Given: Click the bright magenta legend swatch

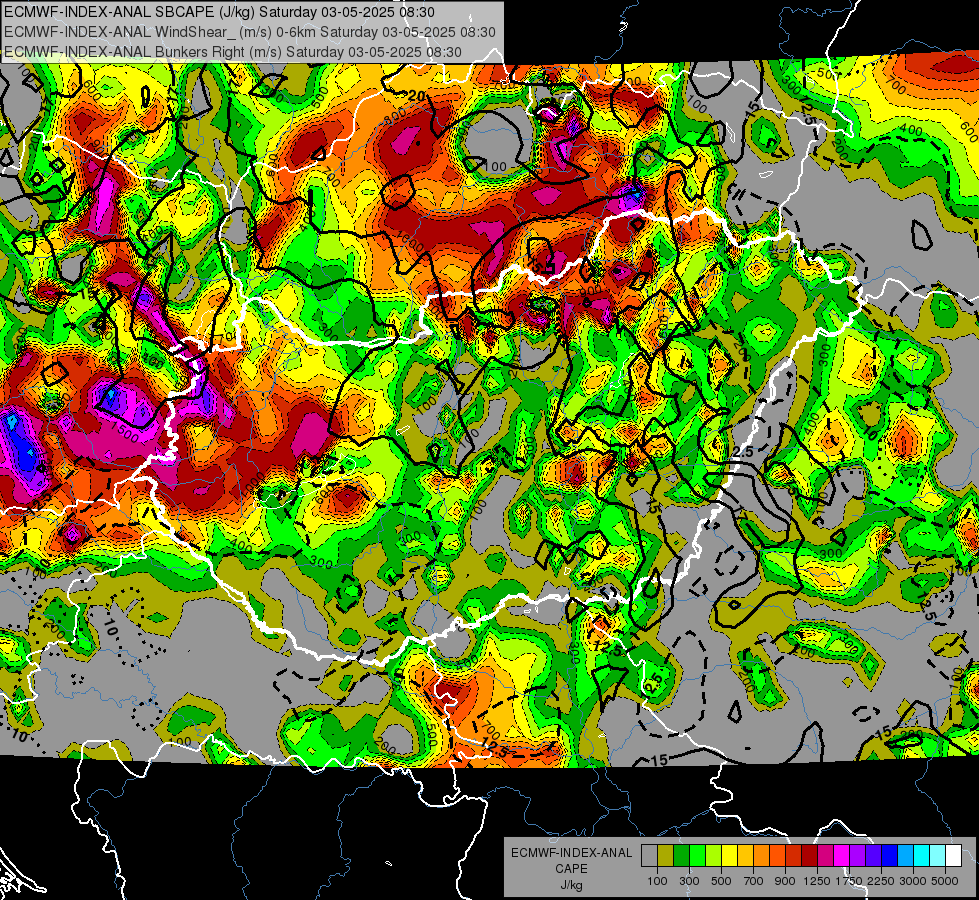Looking at the screenshot, I should (842, 855).
